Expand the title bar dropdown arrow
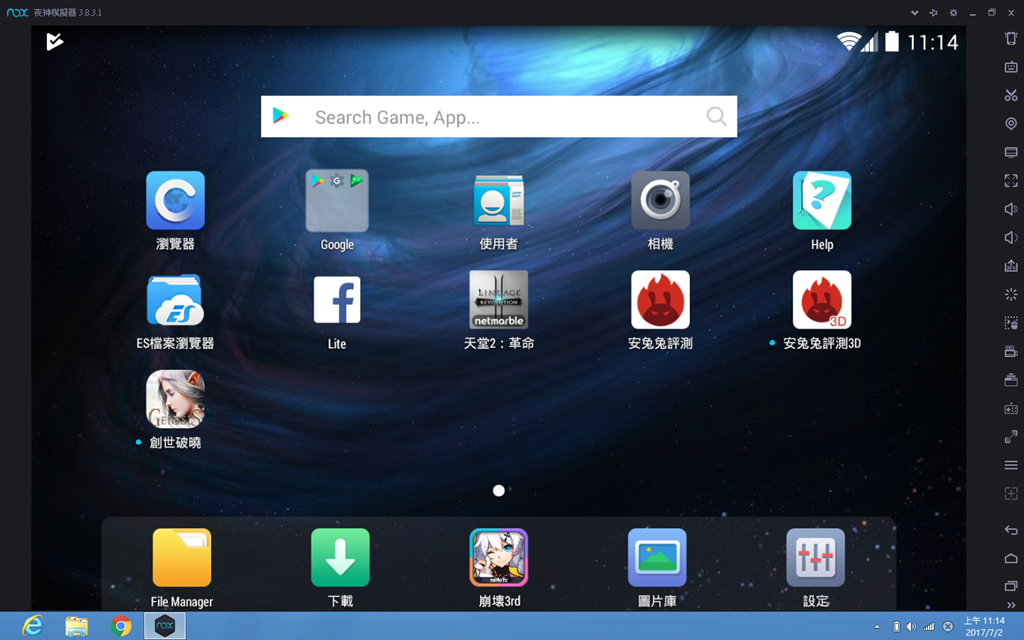 (914, 12)
